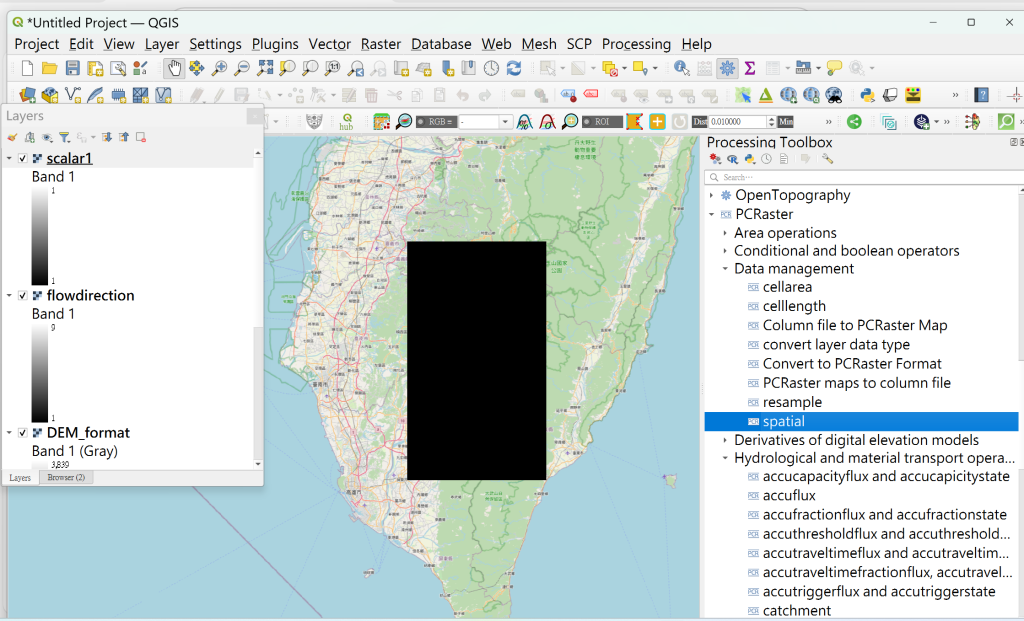Open the Layer menu
The height and width of the screenshot is (621, 1024).
162,44
